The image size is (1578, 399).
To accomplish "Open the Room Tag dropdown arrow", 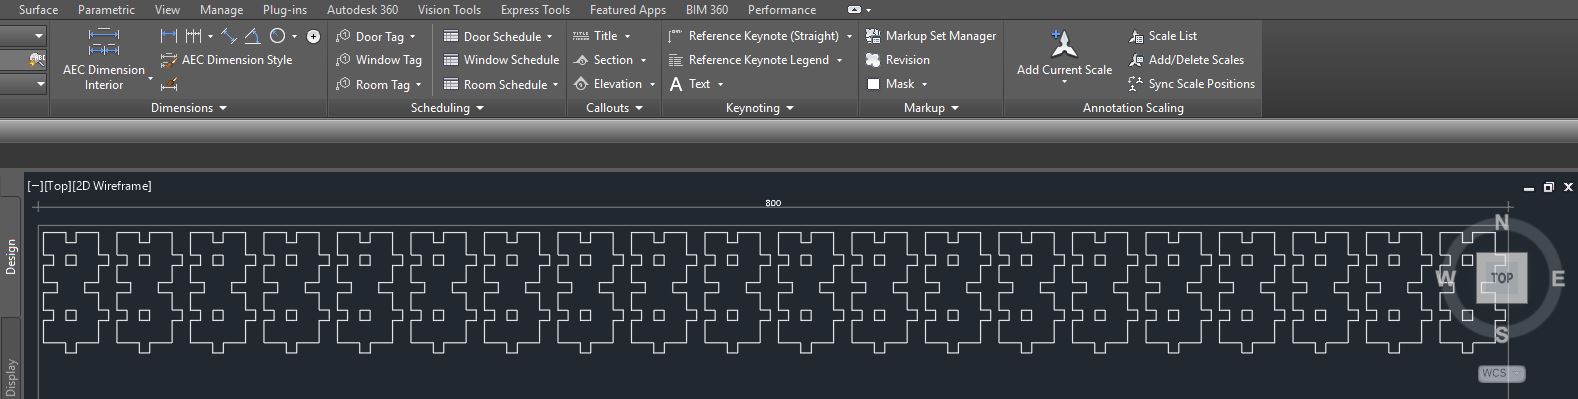I will [419, 85].
